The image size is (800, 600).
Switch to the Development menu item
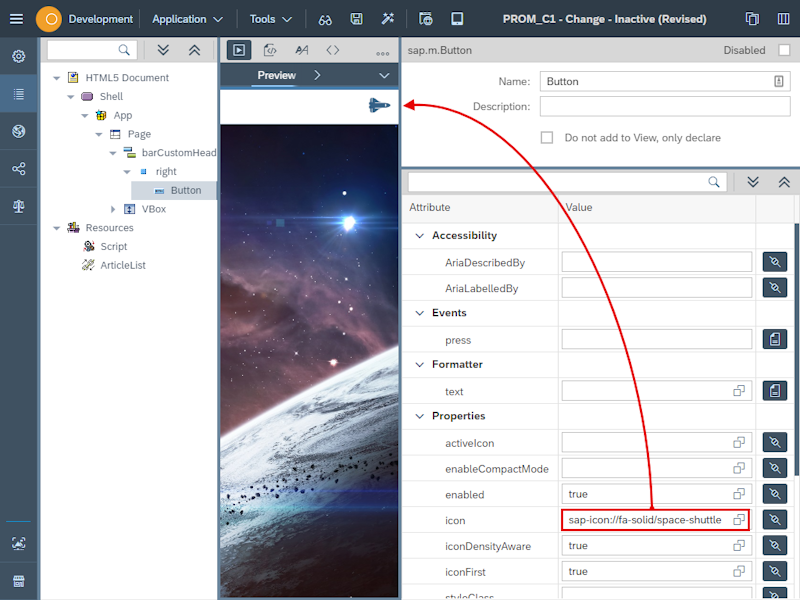[100, 18]
